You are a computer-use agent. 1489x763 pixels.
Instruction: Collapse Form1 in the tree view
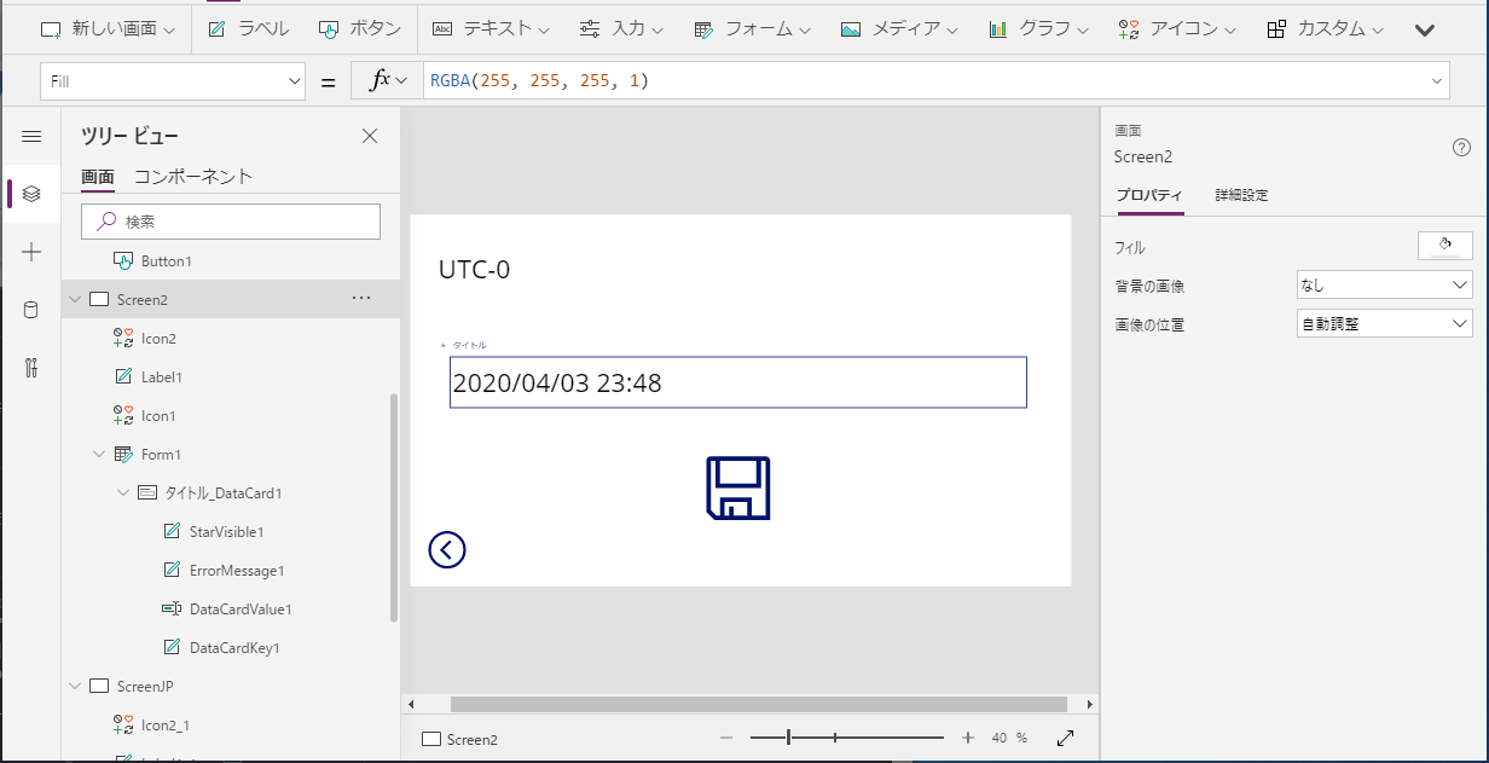tap(97, 454)
